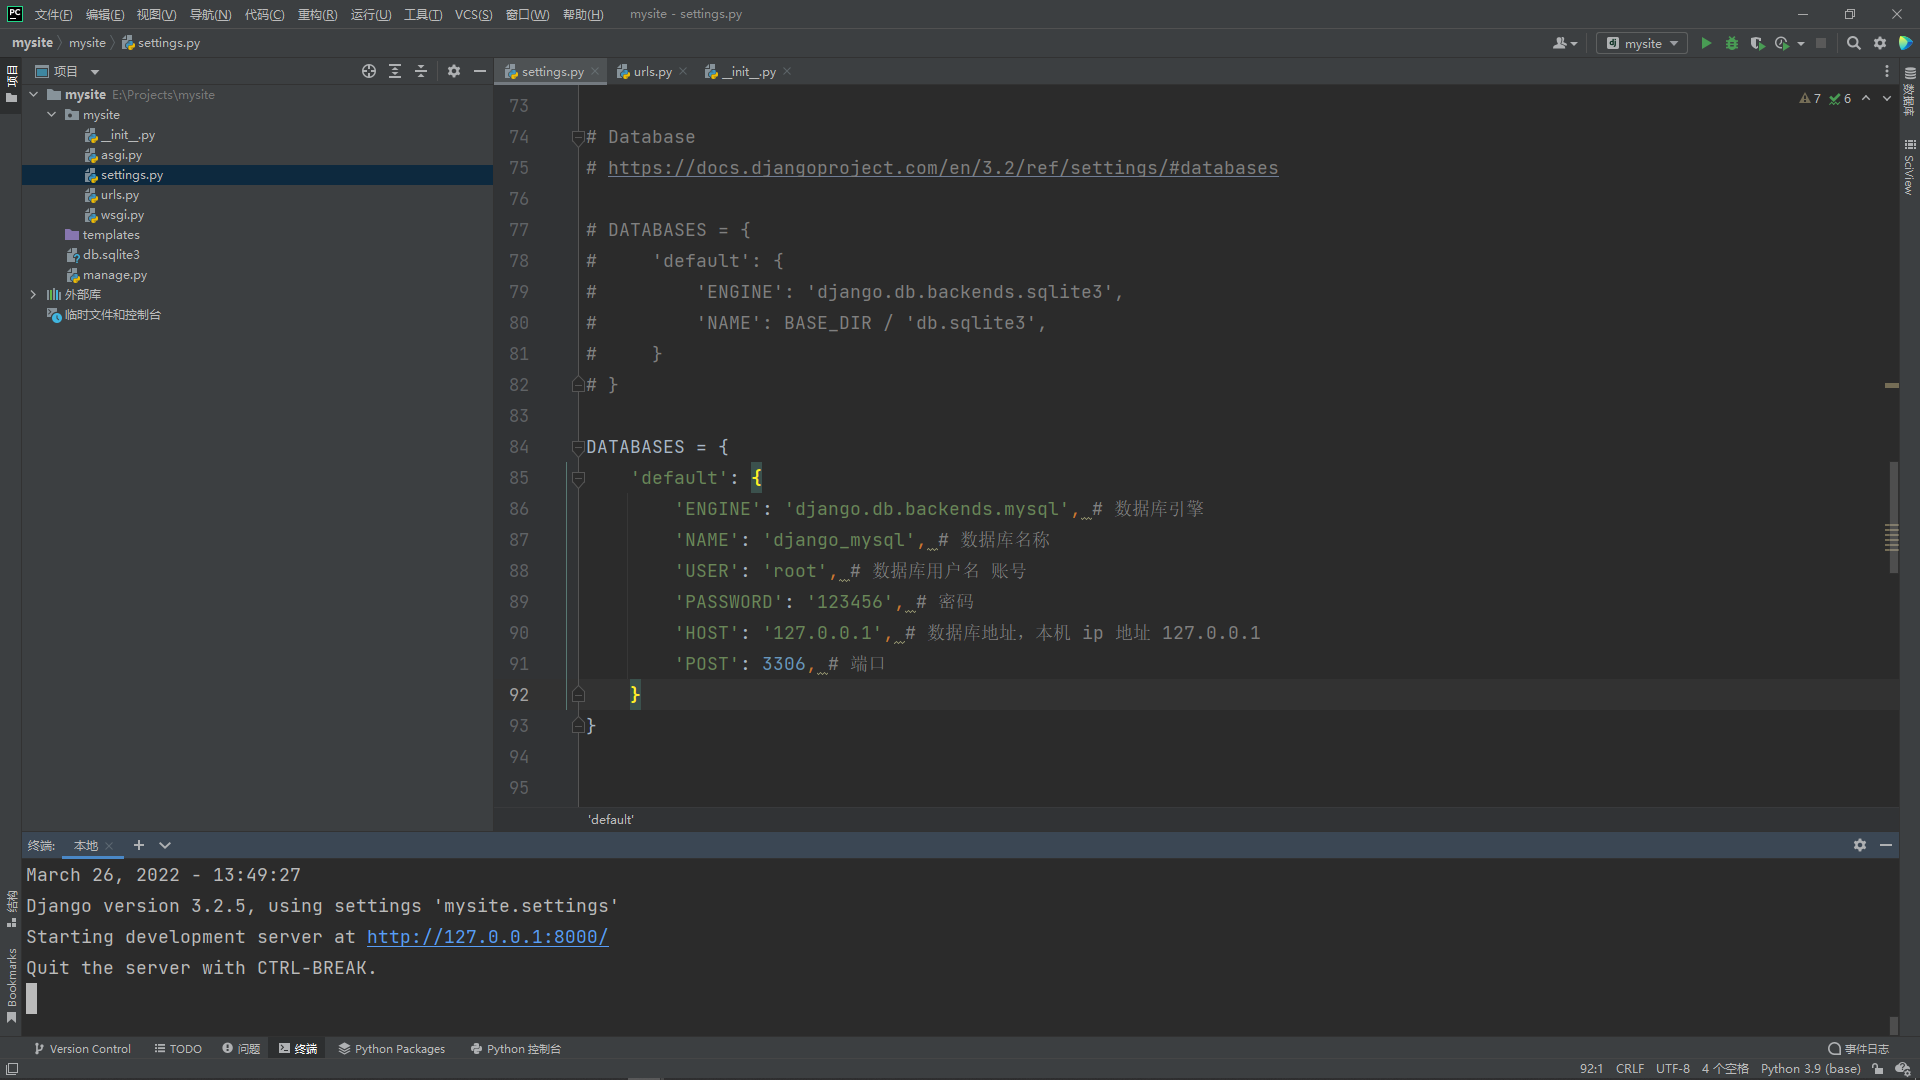Collapse the inner mysite package folder
The height and width of the screenshot is (1080, 1920).
[x=52, y=114]
